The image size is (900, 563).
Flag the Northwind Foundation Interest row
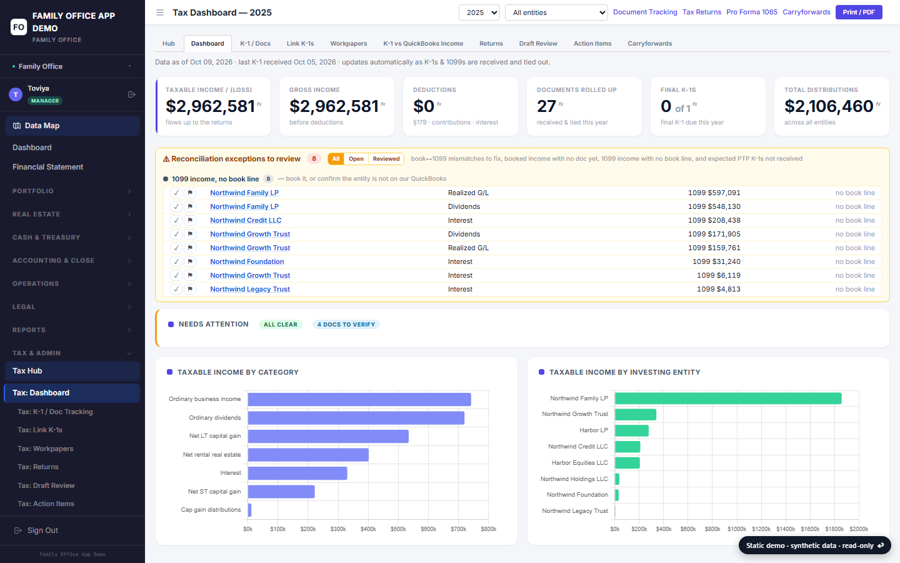tap(190, 262)
